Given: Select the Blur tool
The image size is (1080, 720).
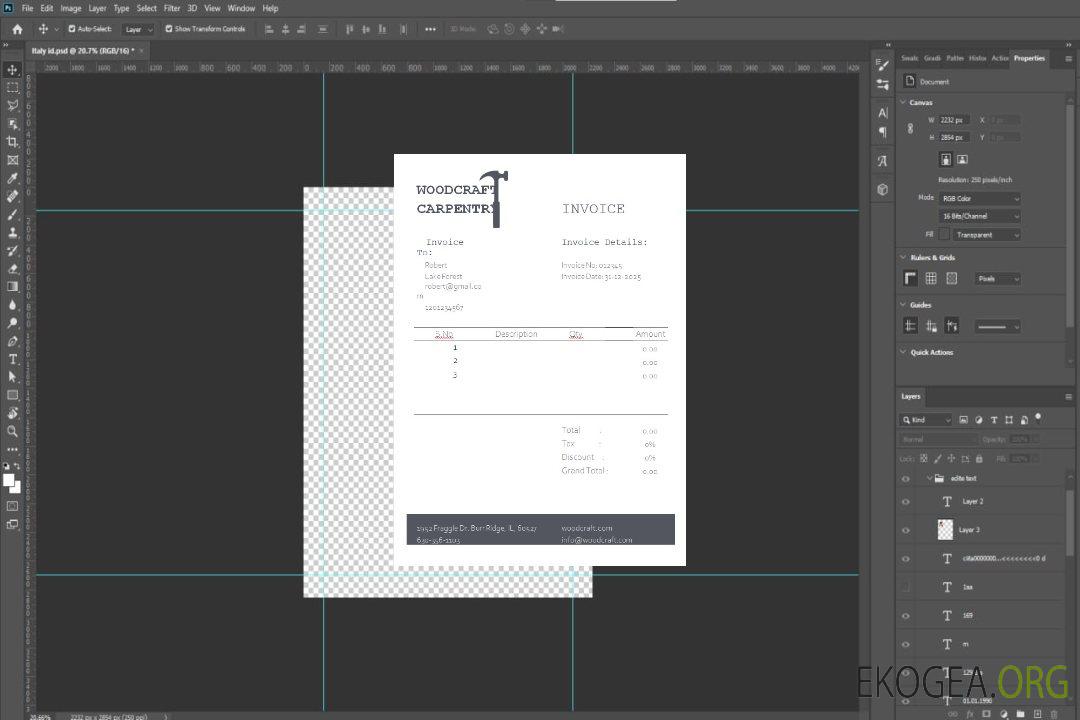Looking at the screenshot, I should tap(12, 305).
